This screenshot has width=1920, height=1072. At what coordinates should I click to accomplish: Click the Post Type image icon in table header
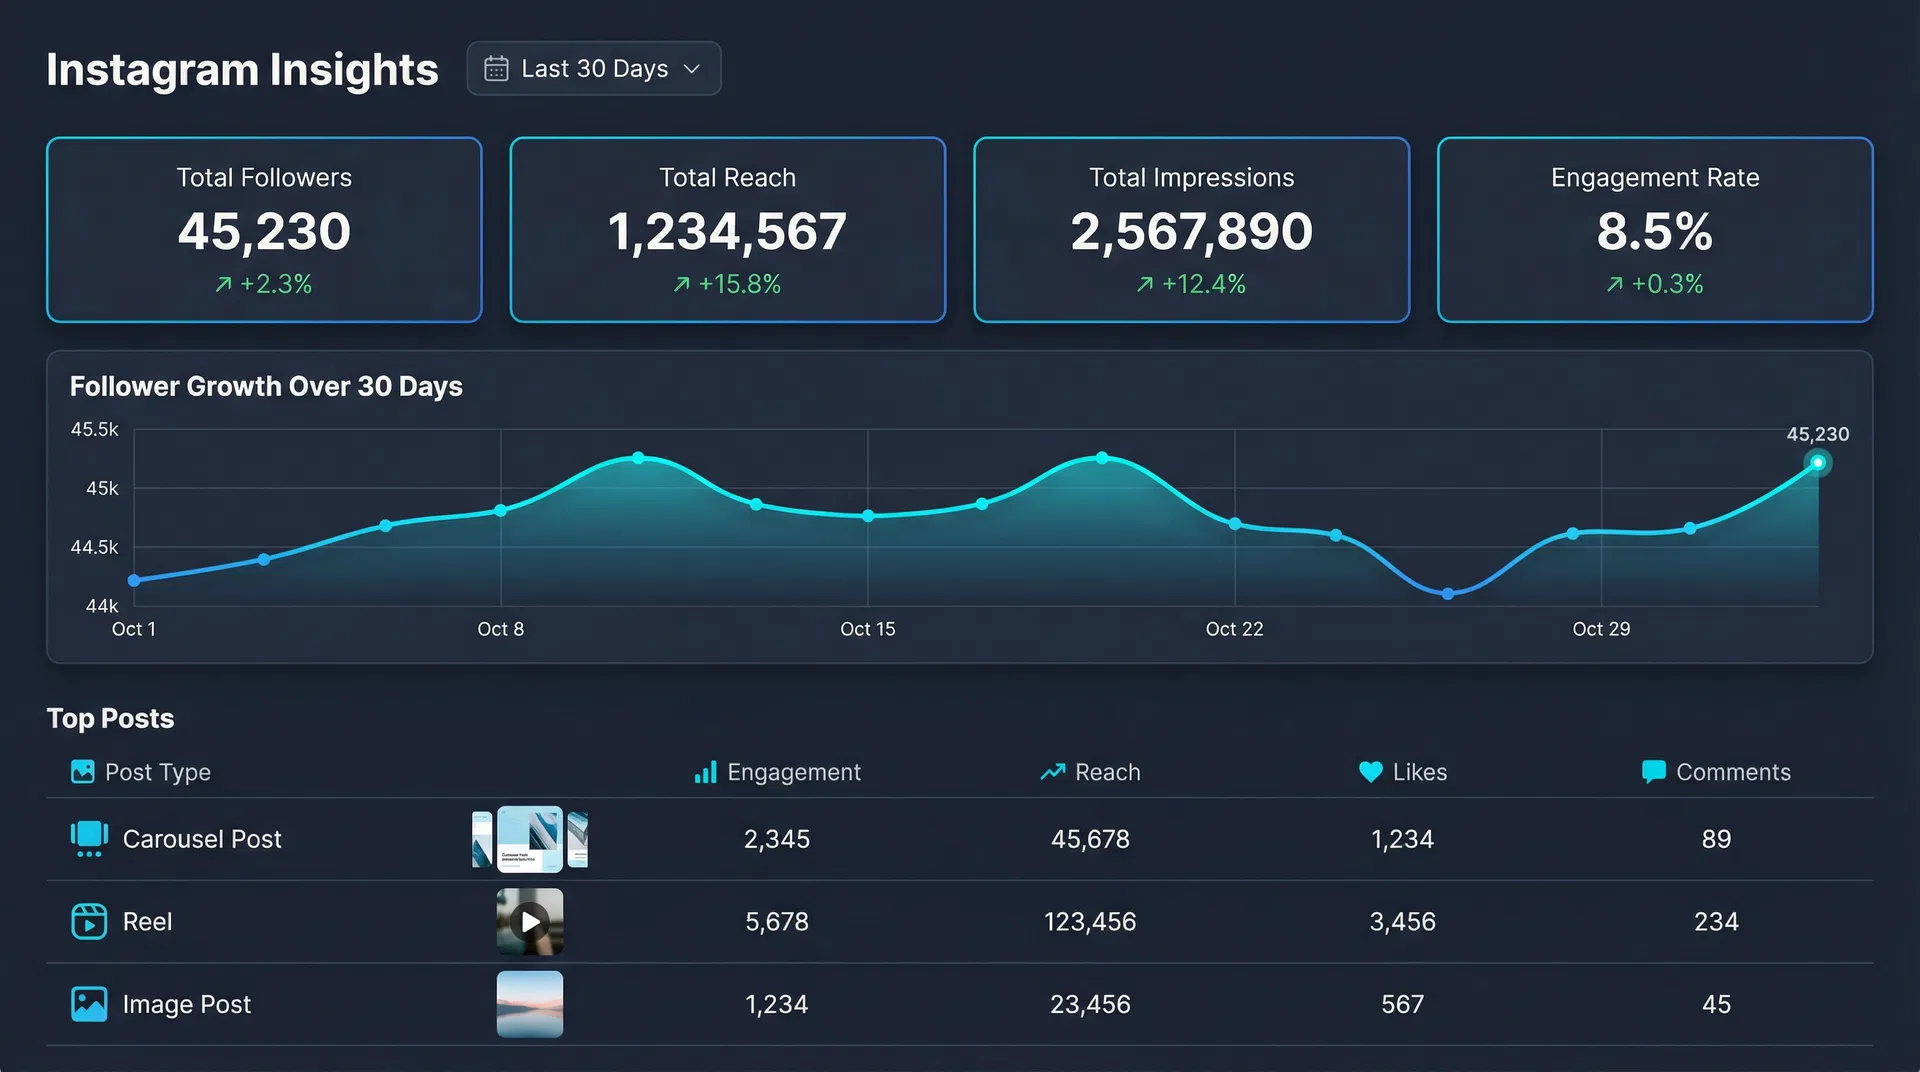[x=84, y=771]
